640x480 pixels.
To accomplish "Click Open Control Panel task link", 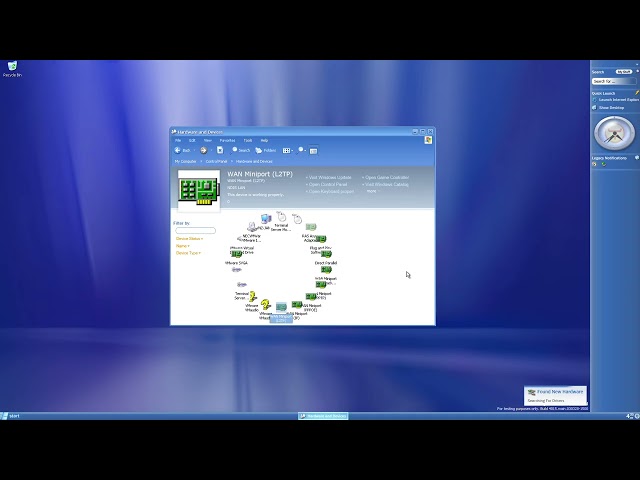I will 328,184.
